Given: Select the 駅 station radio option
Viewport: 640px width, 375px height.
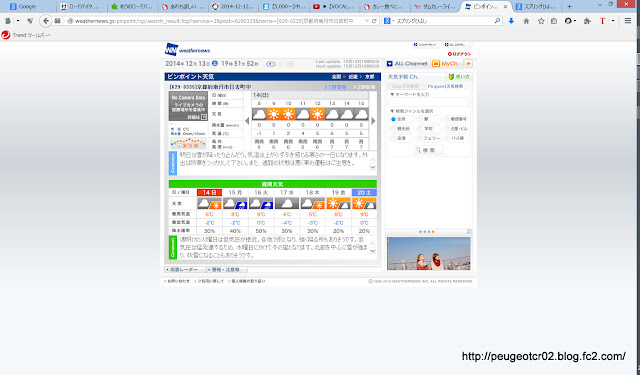Looking at the screenshot, I should [x=420, y=119].
